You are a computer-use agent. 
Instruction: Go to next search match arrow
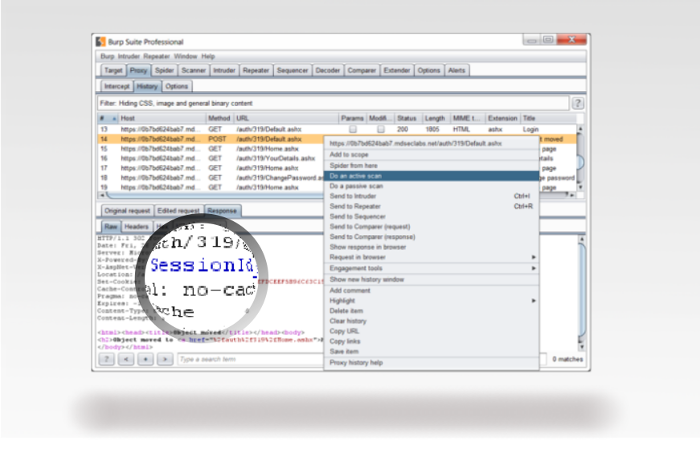pos(165,359)
